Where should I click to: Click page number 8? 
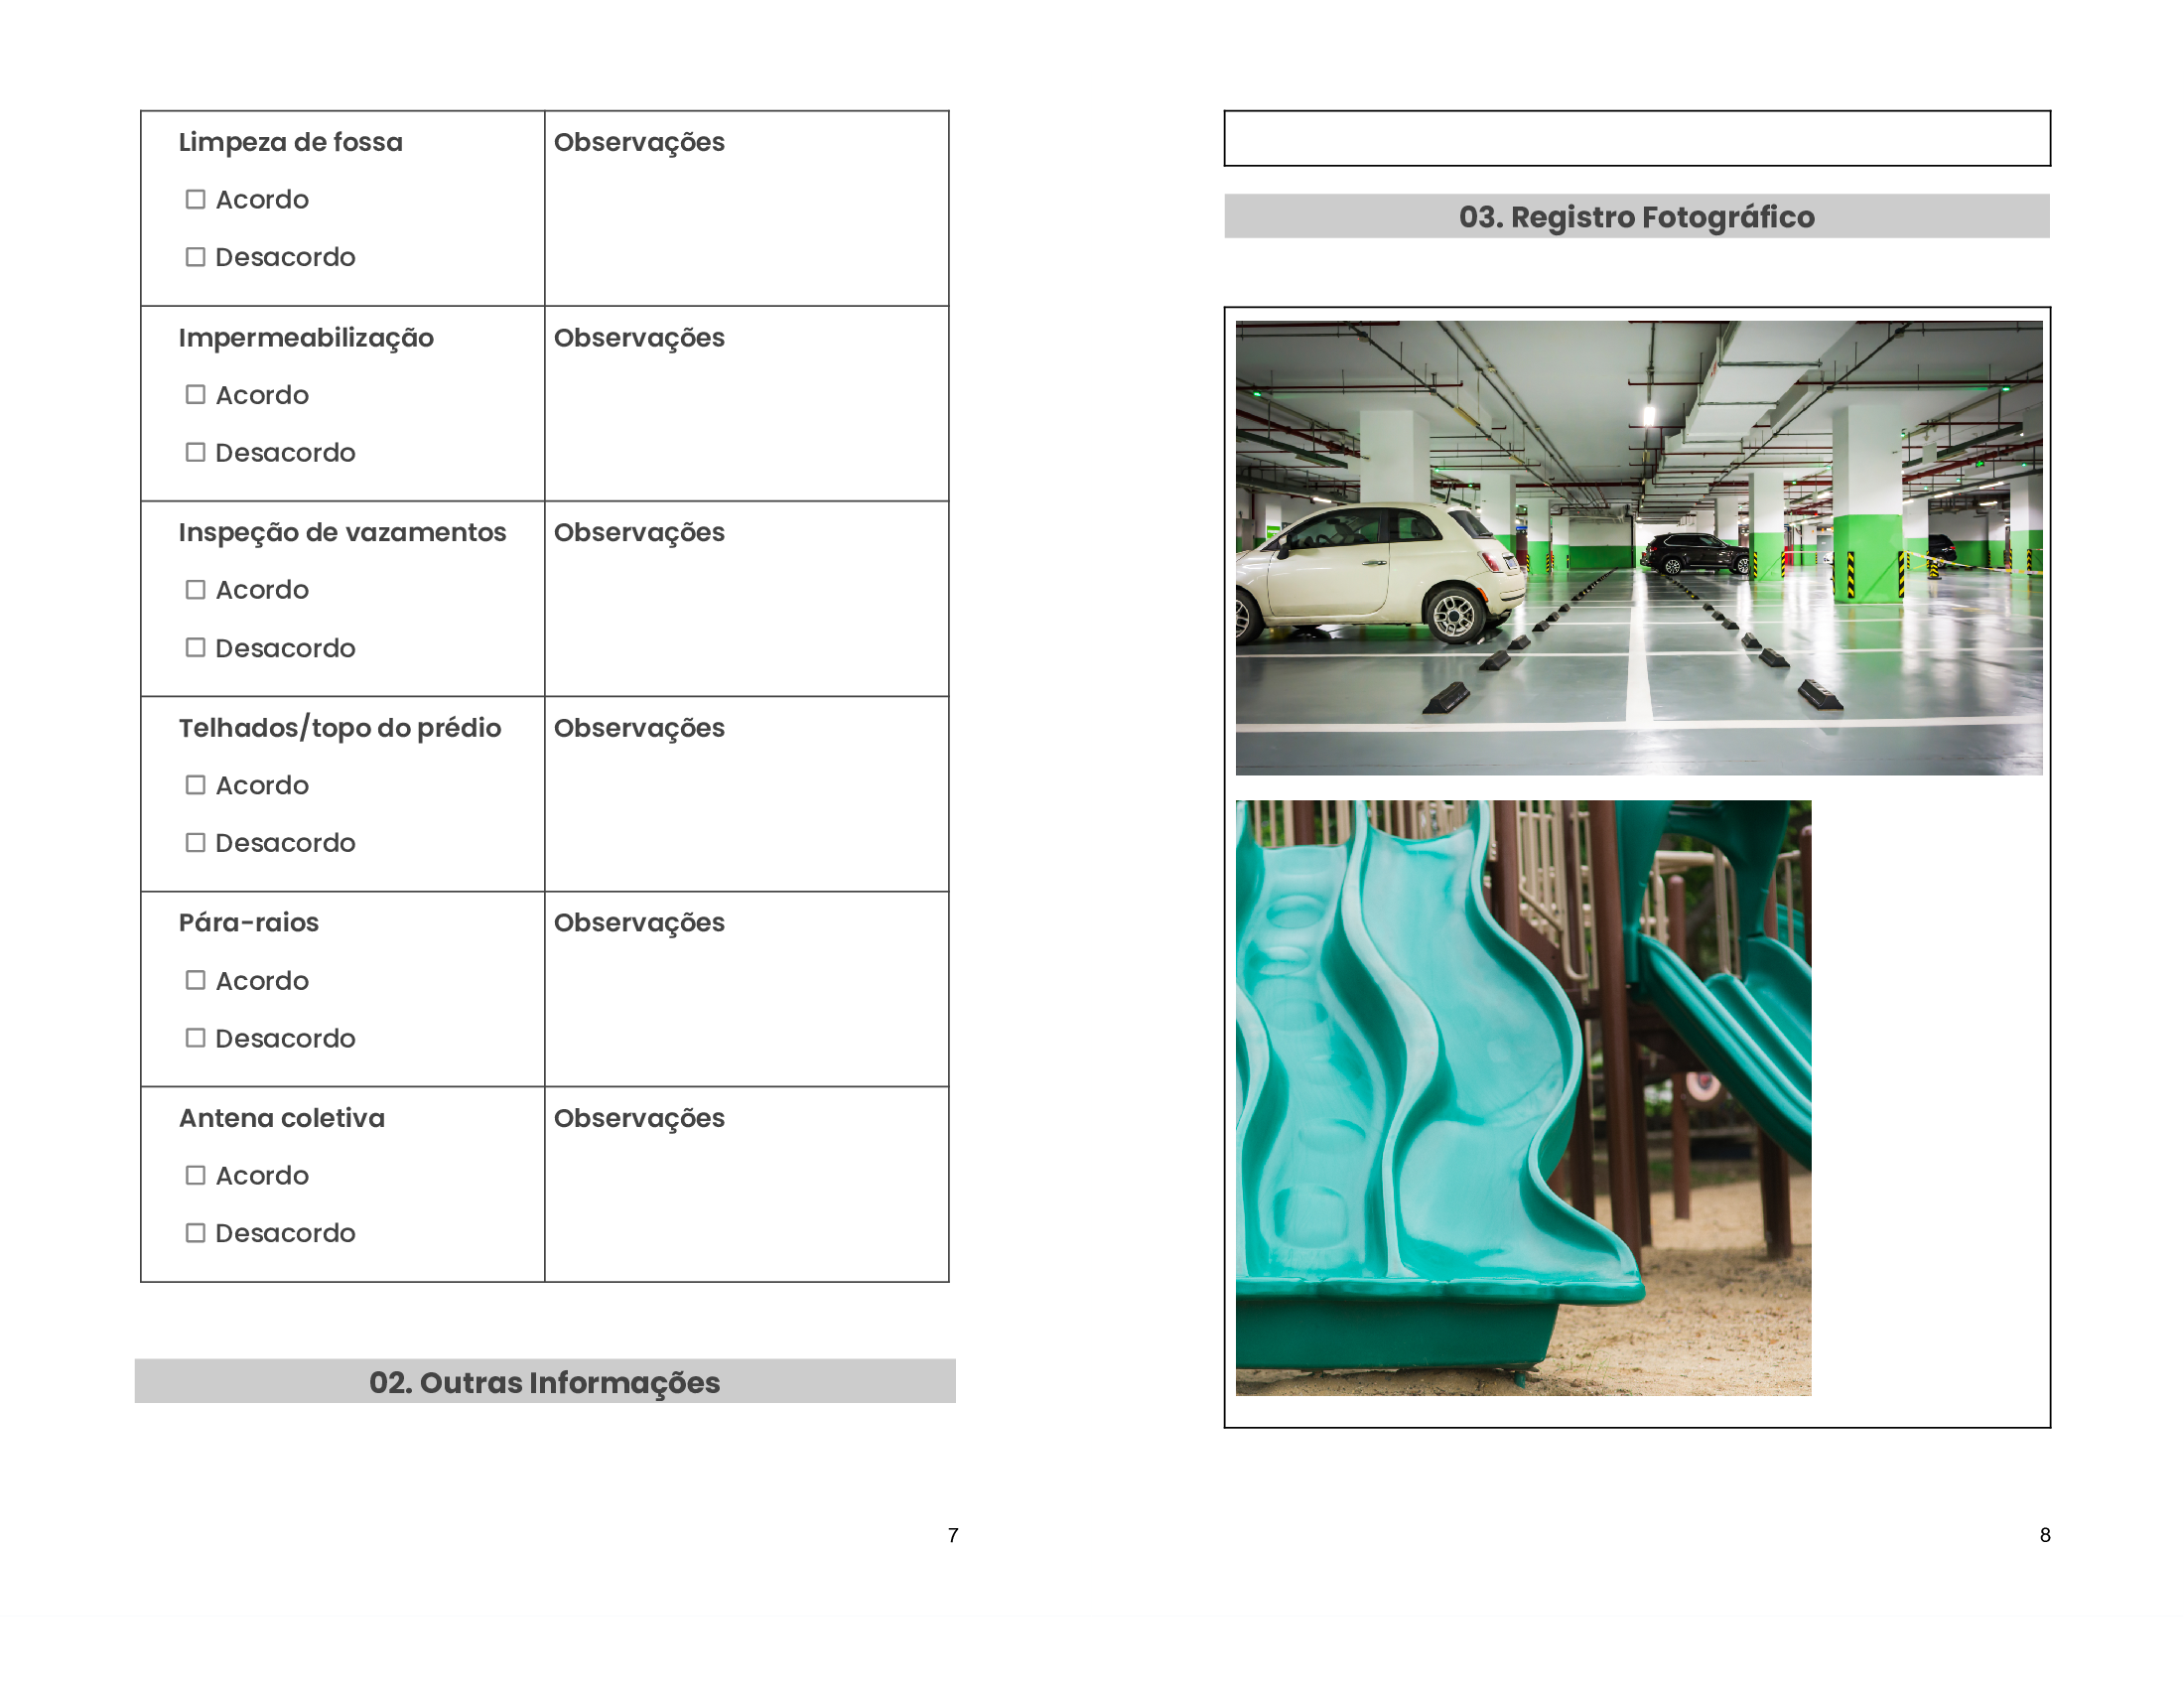(2045, 1535)
